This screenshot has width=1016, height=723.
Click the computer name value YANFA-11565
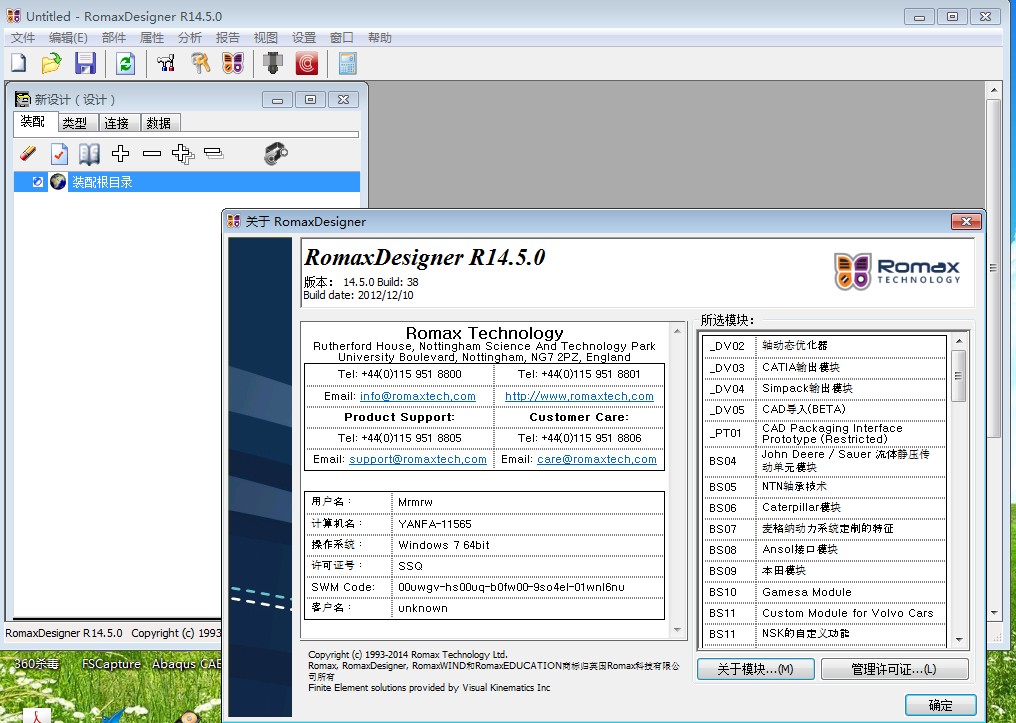pos(435,523)
